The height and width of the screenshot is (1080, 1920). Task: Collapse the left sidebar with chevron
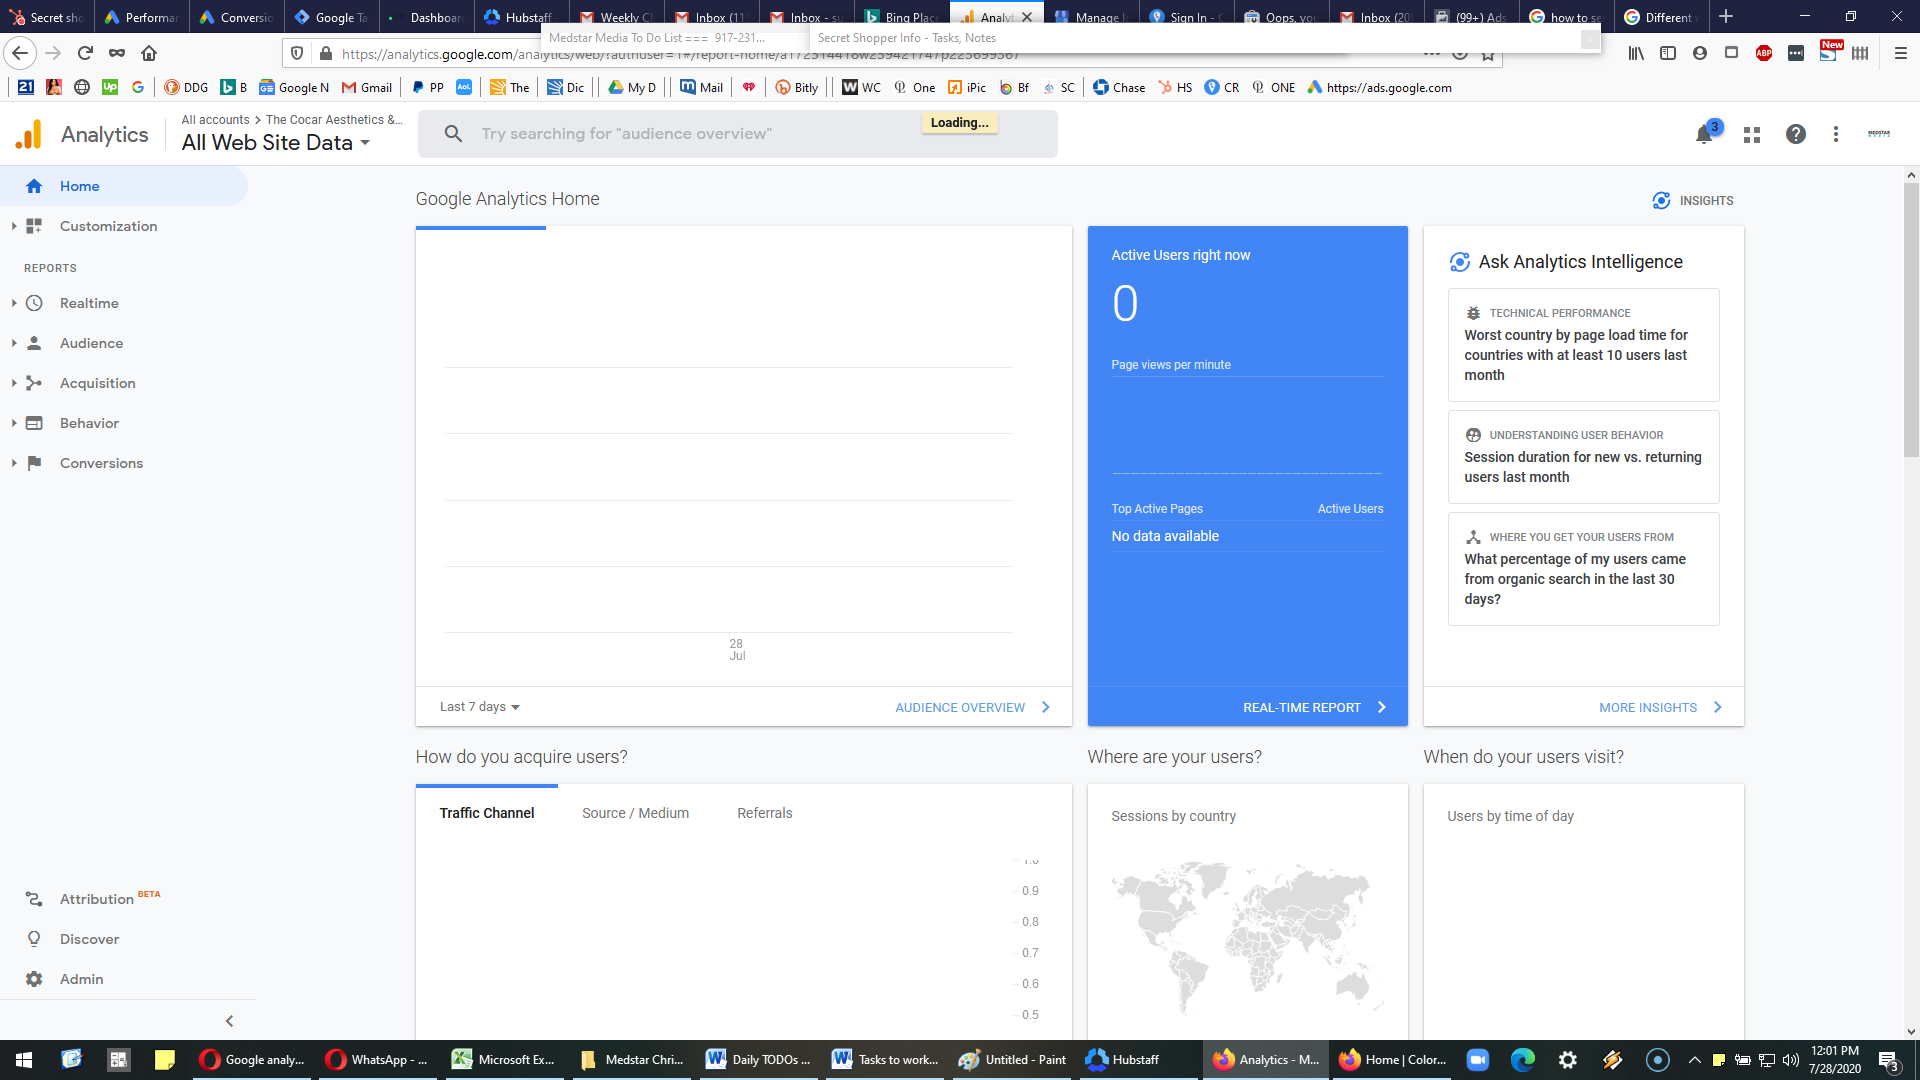[229, 1021]
